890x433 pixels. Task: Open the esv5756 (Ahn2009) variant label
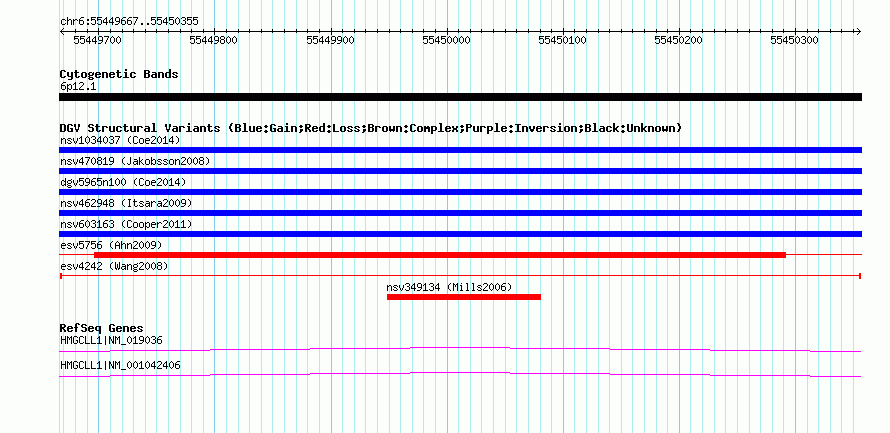(111, 245)
